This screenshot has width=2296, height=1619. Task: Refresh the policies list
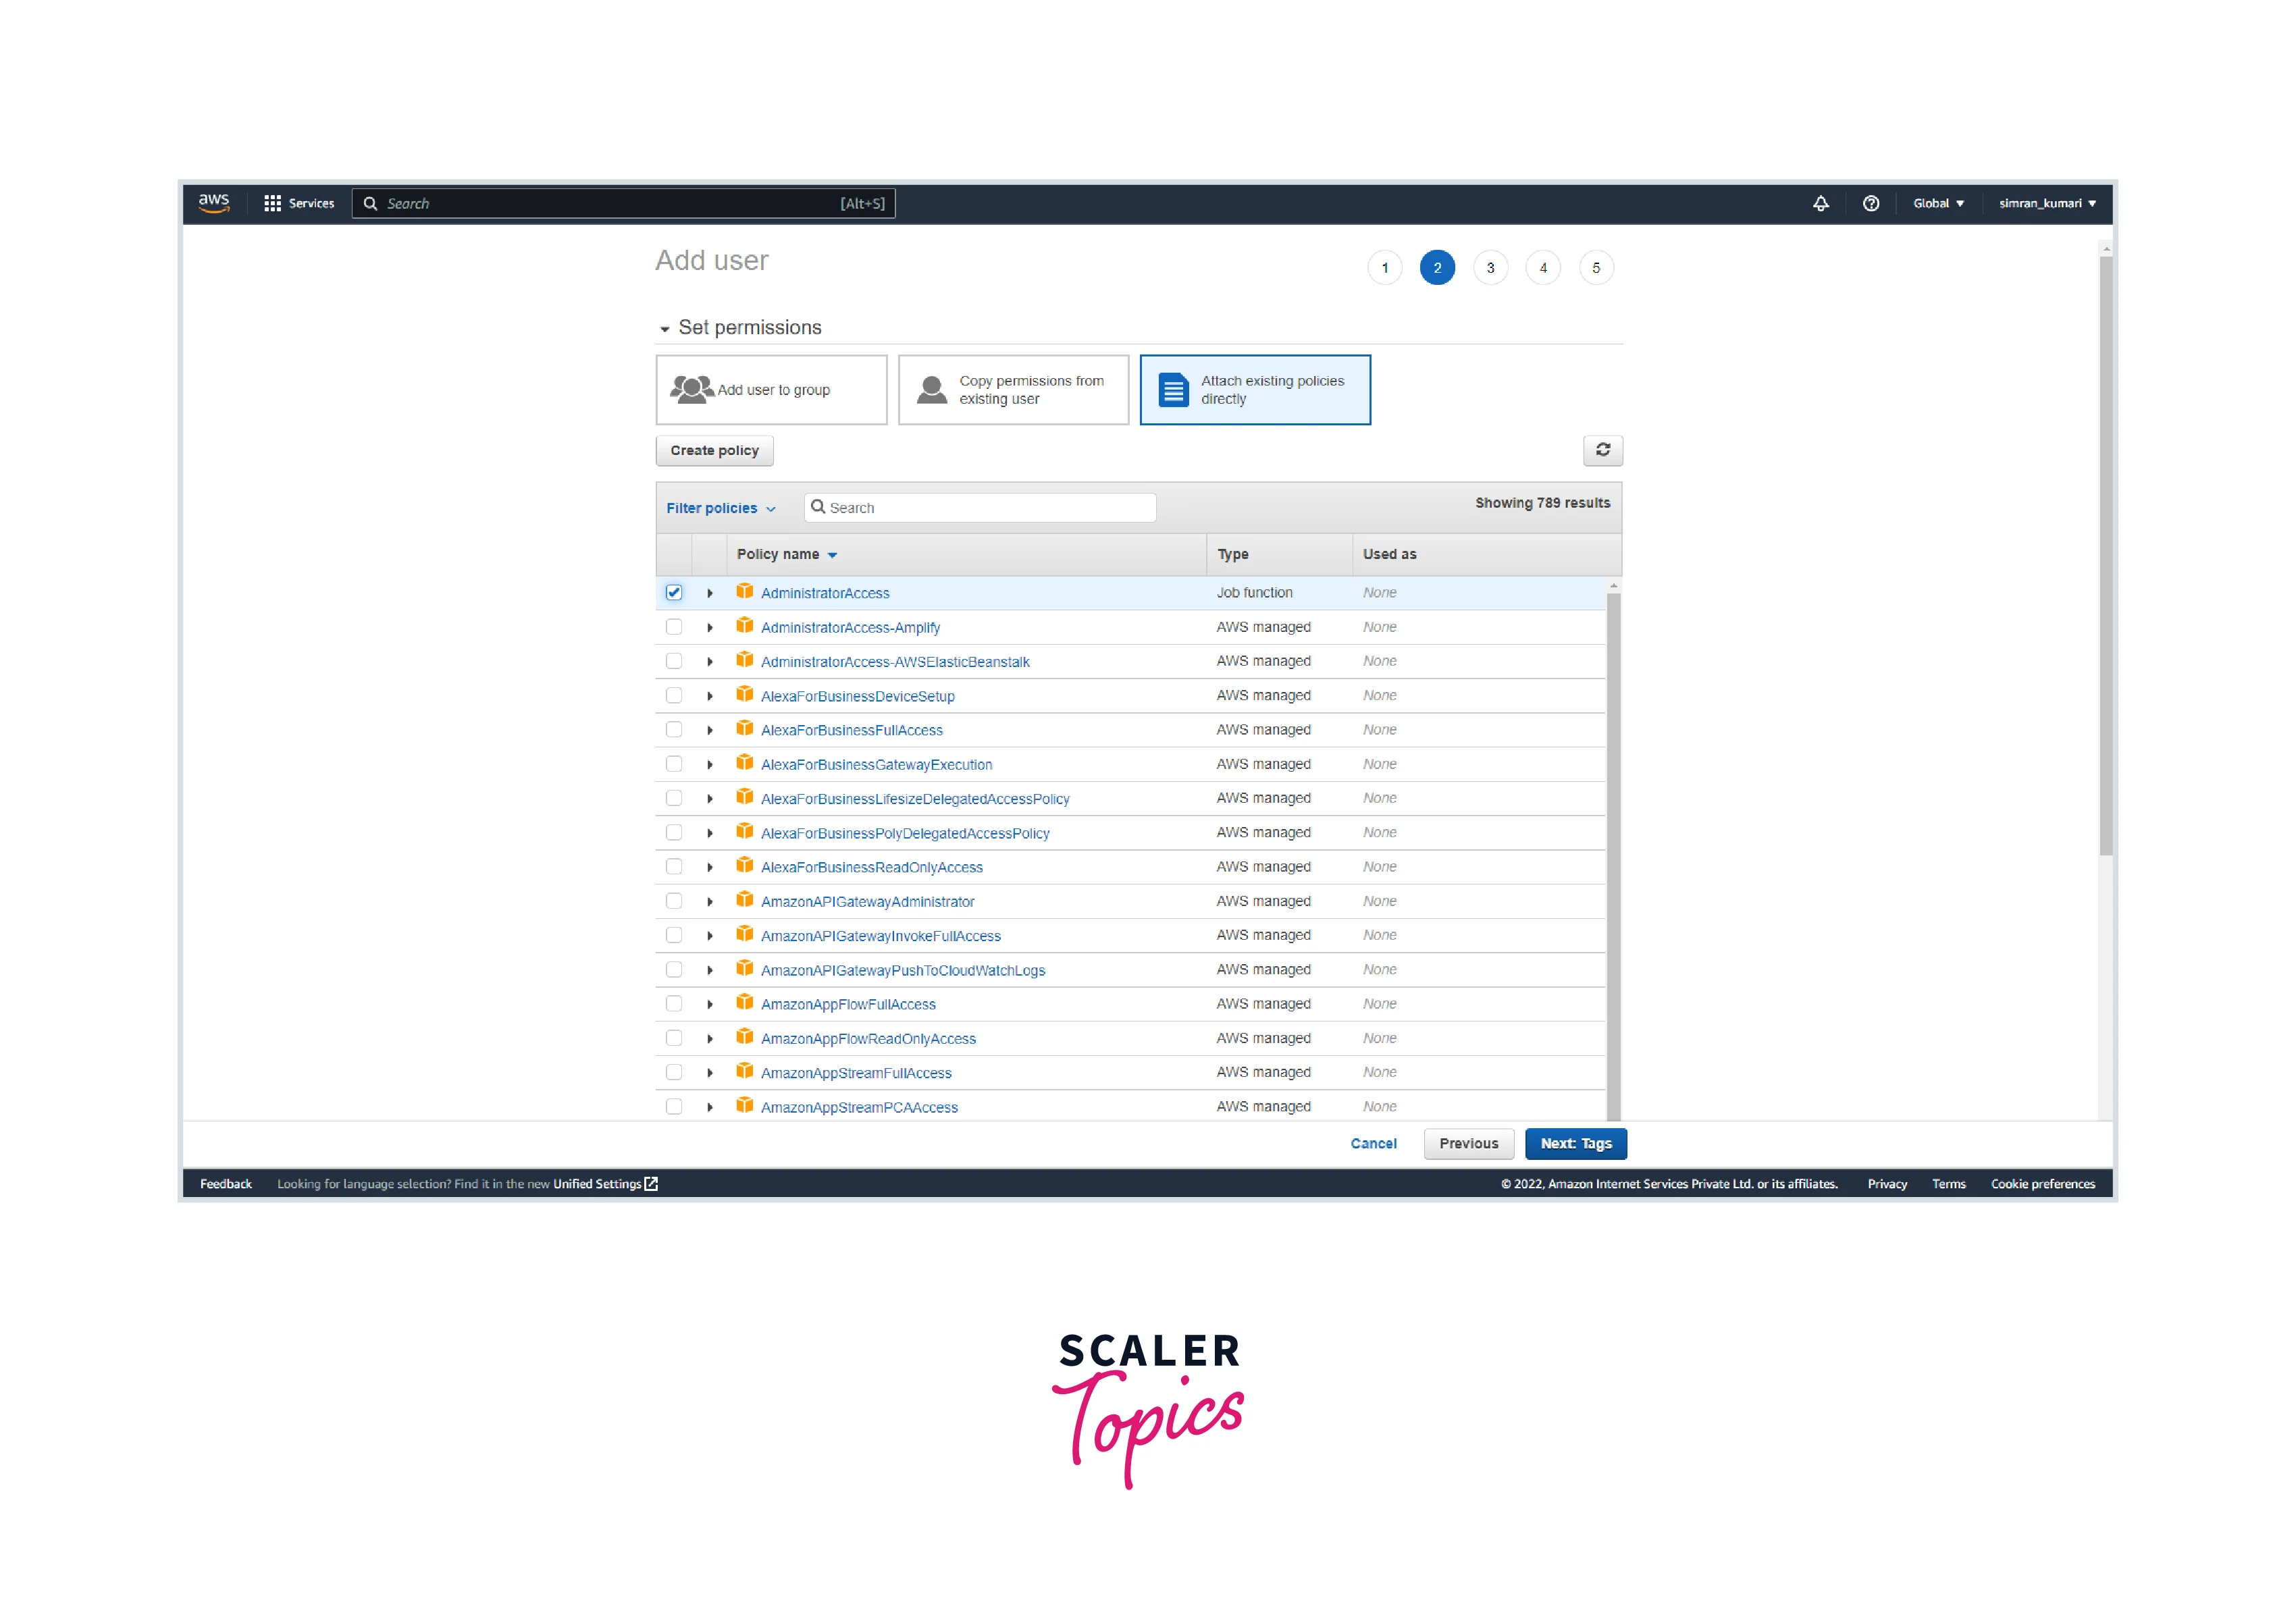(1602, 450)
